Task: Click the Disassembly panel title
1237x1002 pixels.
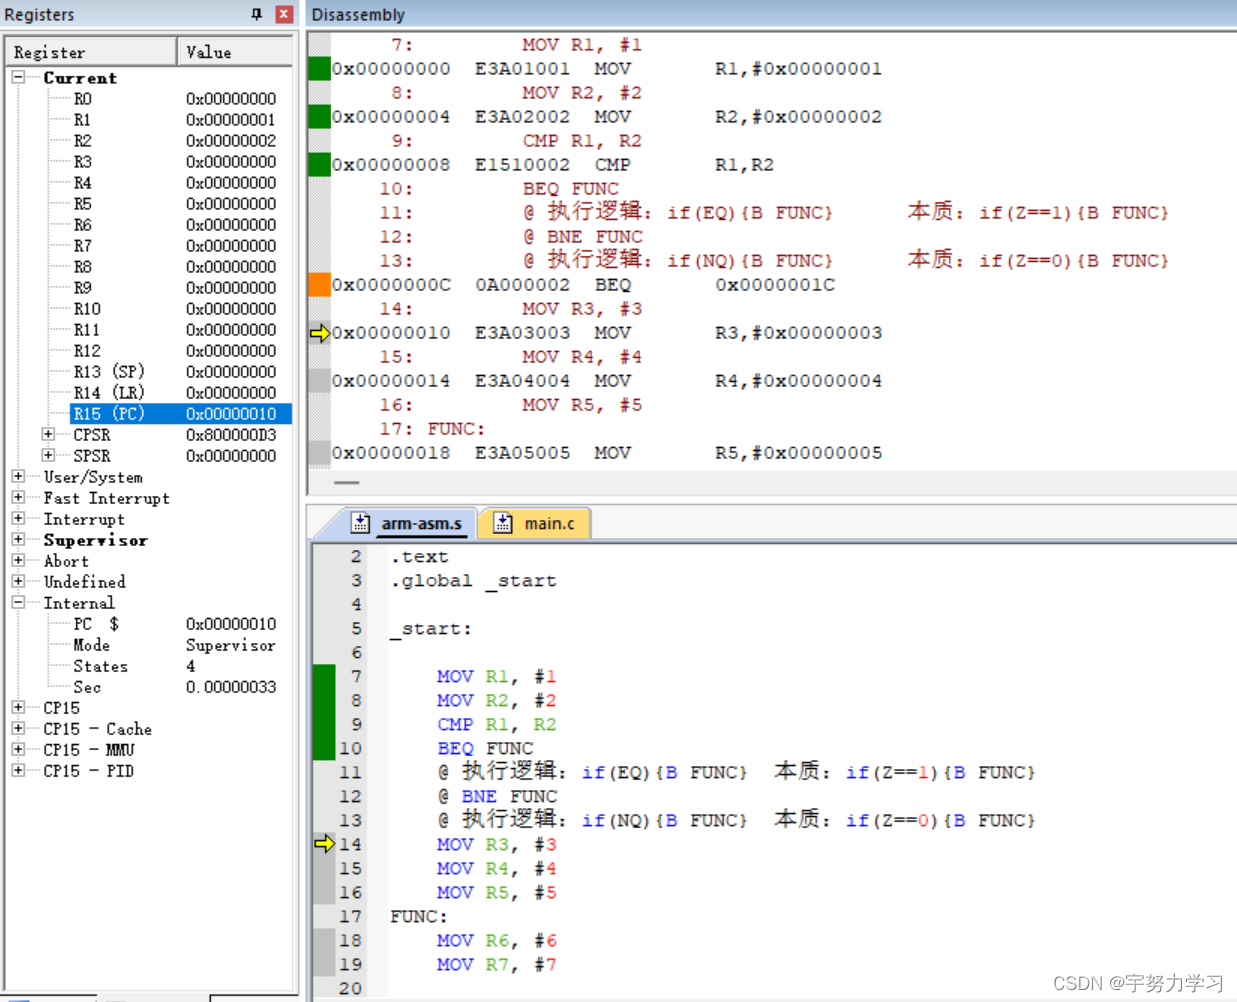Action: [358, 14]
